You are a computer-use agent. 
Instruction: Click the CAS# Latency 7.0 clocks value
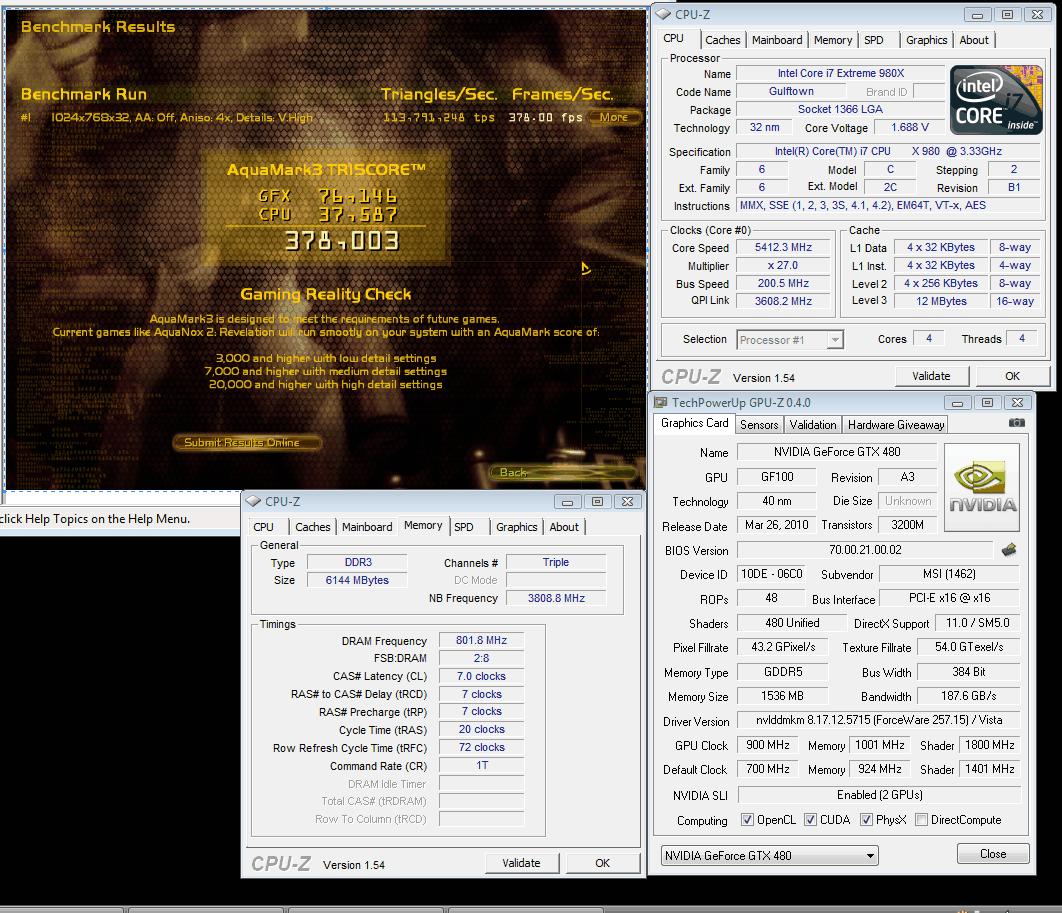click(481, 676)
